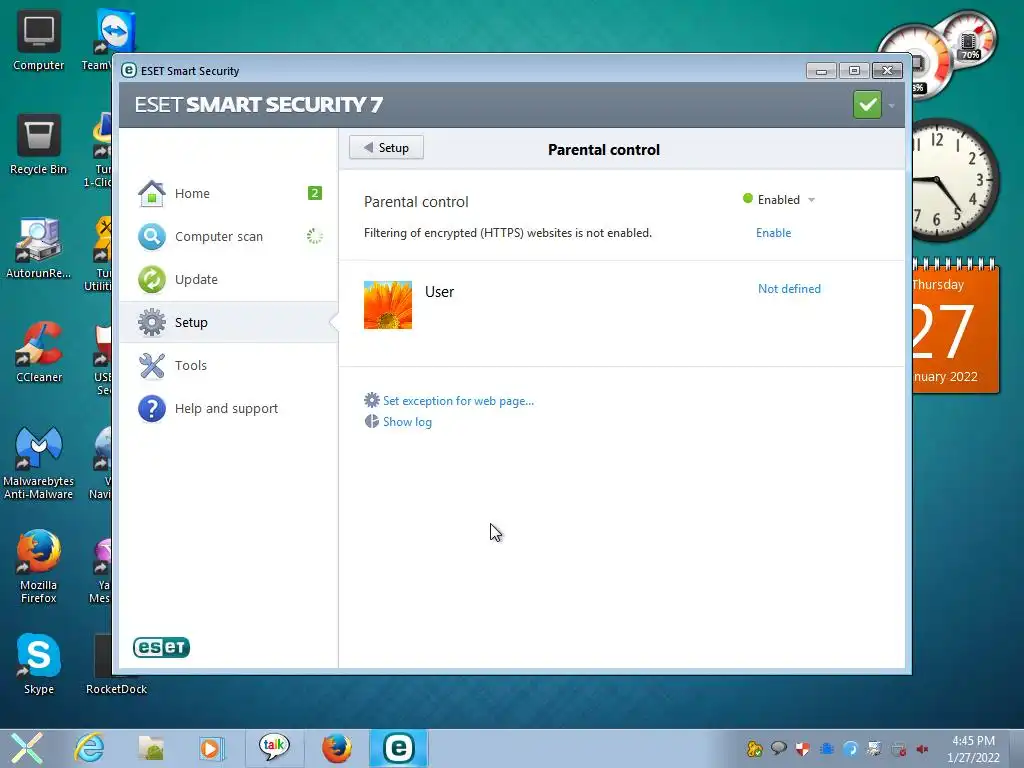Open the Skype desktop shortcut
Screen dimensions: 1024x768
click(39, 664)
